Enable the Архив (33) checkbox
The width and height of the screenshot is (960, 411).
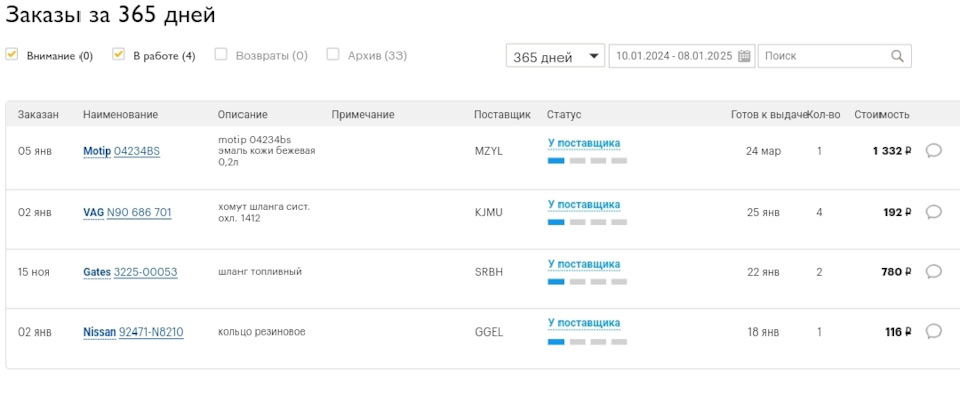coord(333,55)
